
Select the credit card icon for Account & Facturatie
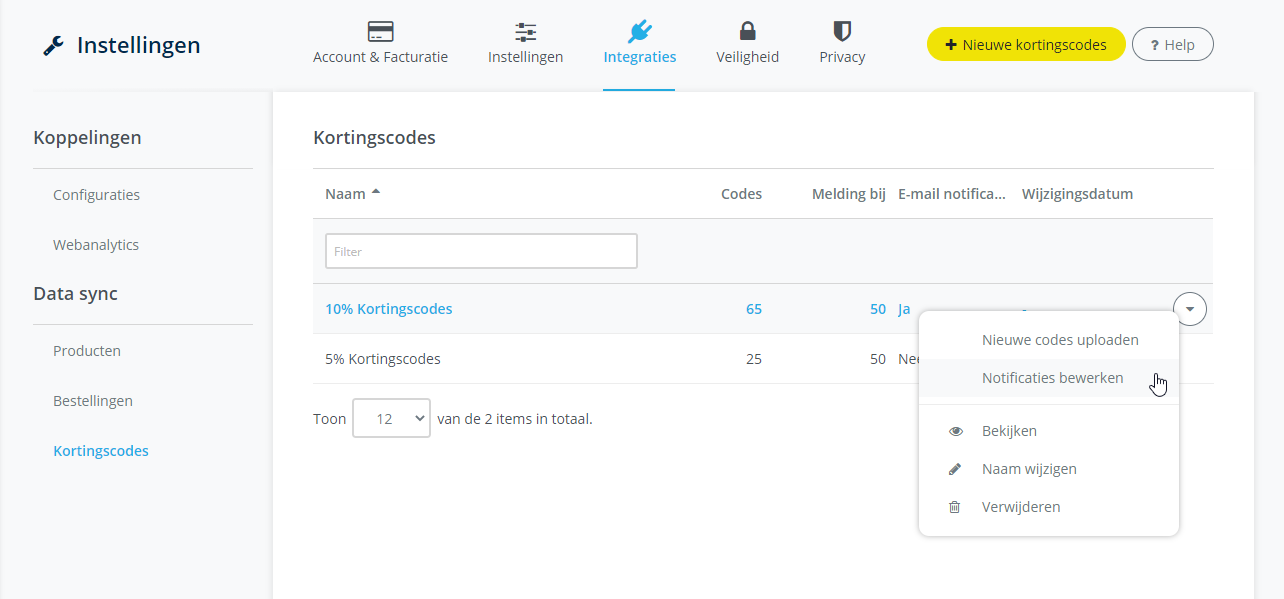click(x=380, y=30)
